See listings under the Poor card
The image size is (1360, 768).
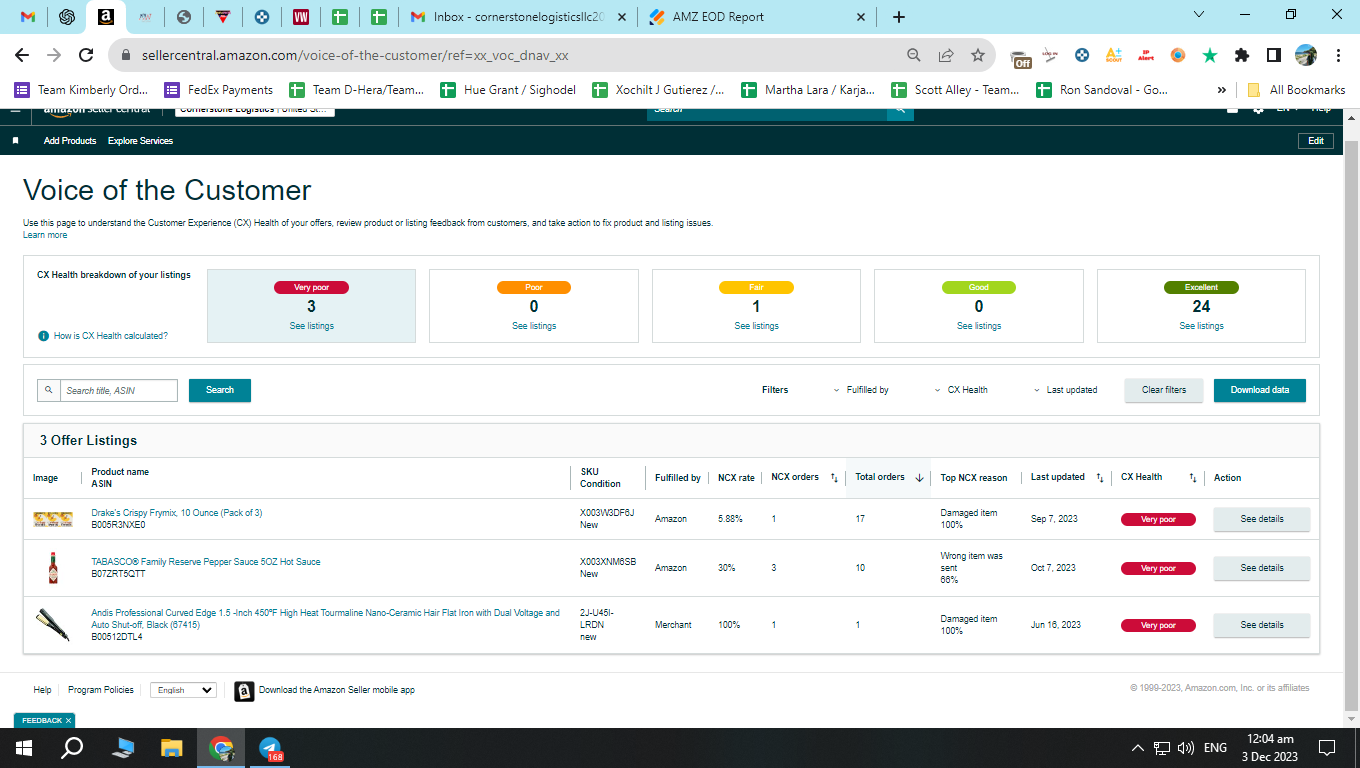(534, 326)
